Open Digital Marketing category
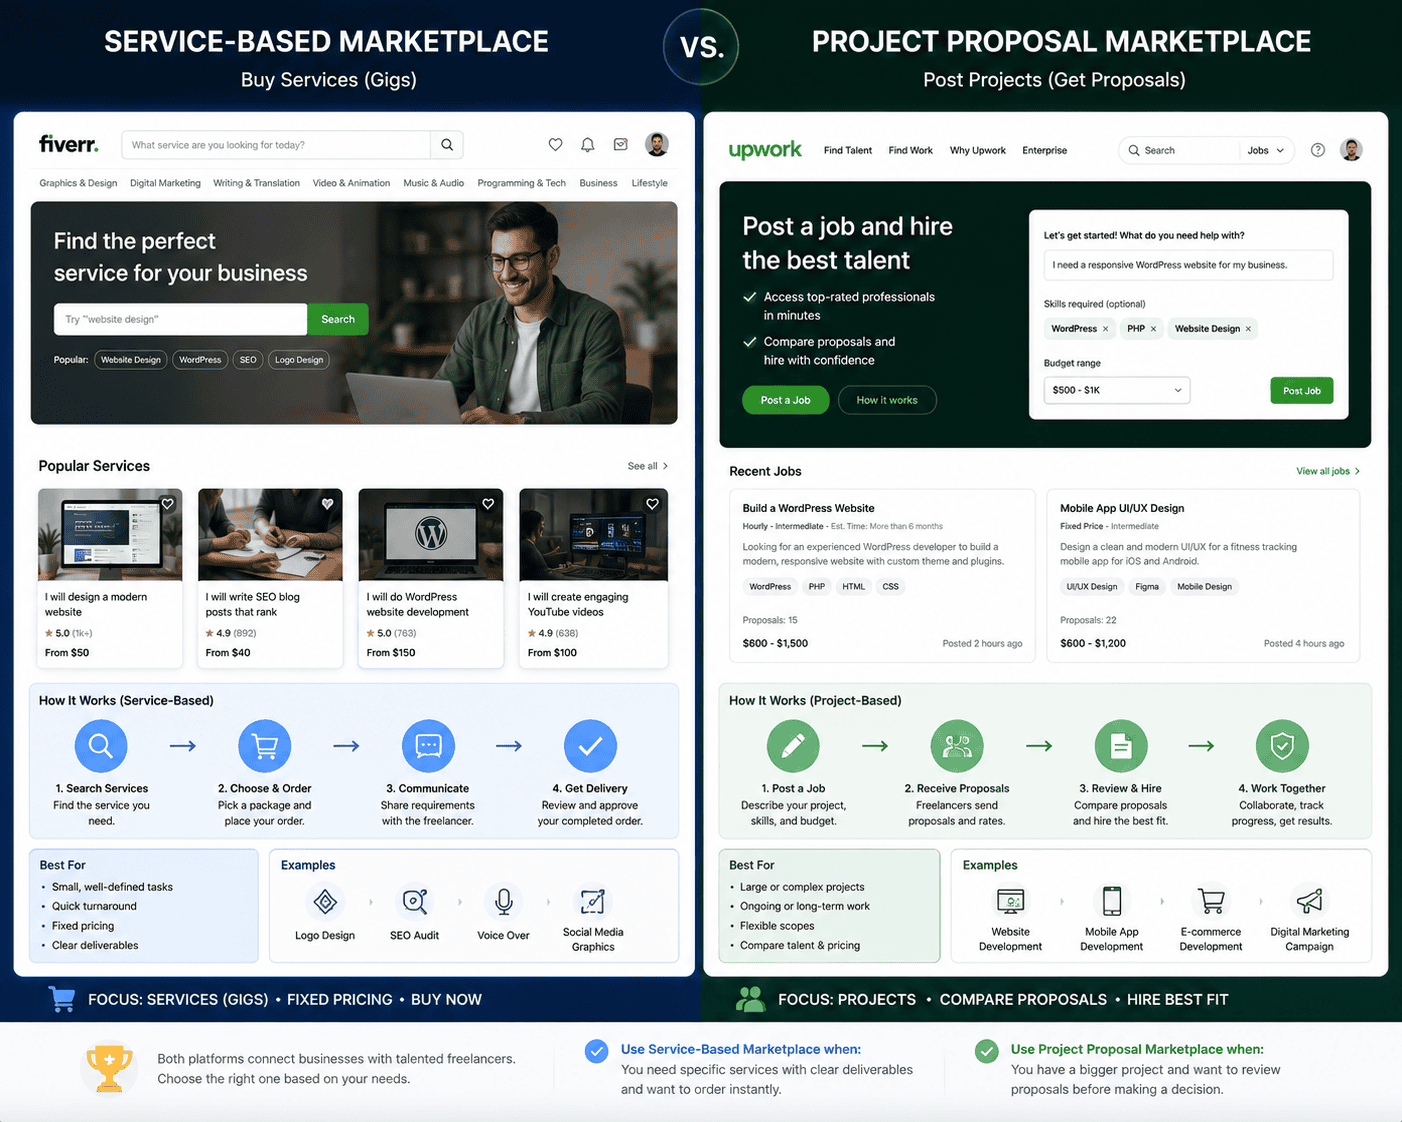The image size is (1402, 1122). coord(165,183)
